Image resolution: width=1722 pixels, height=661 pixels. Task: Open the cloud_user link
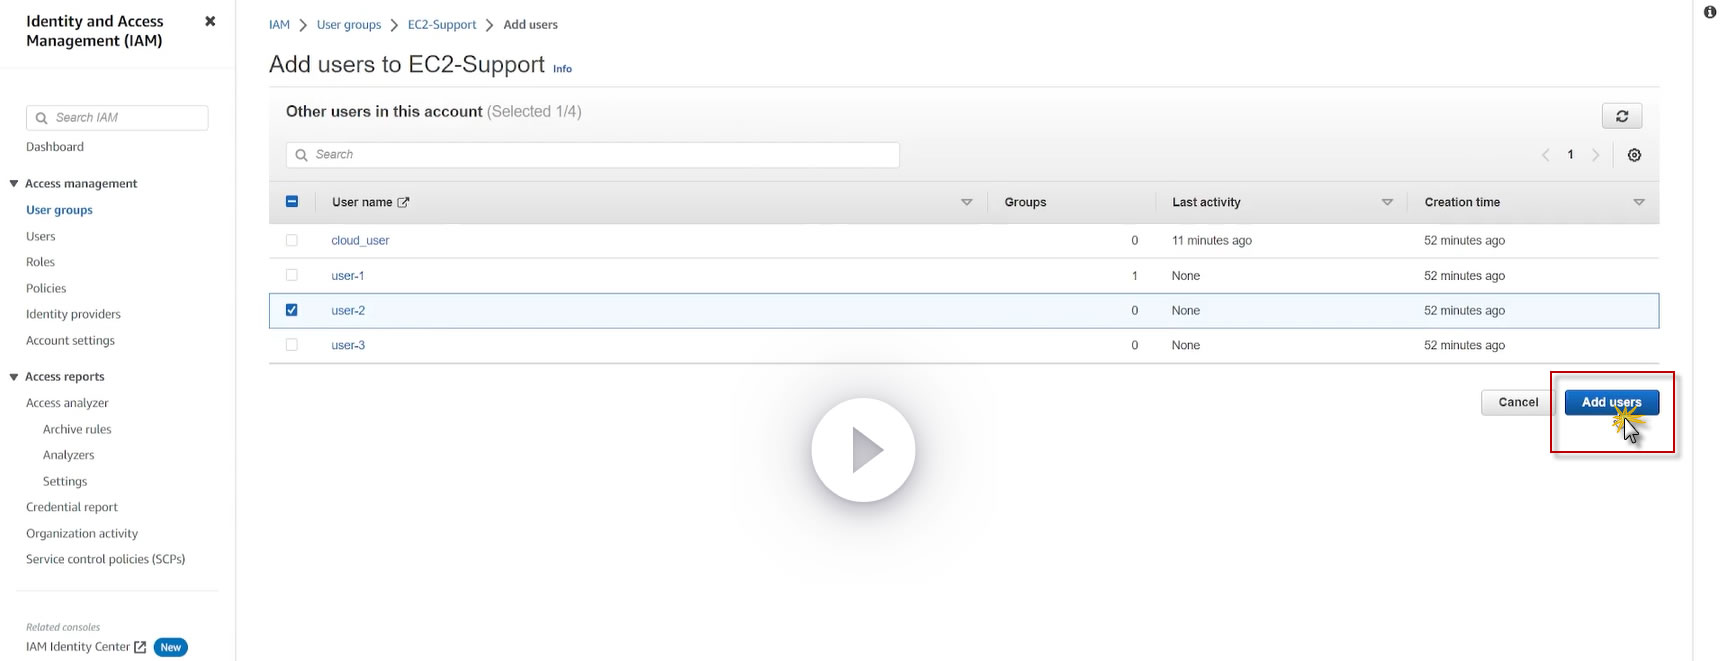coord(360,240)
